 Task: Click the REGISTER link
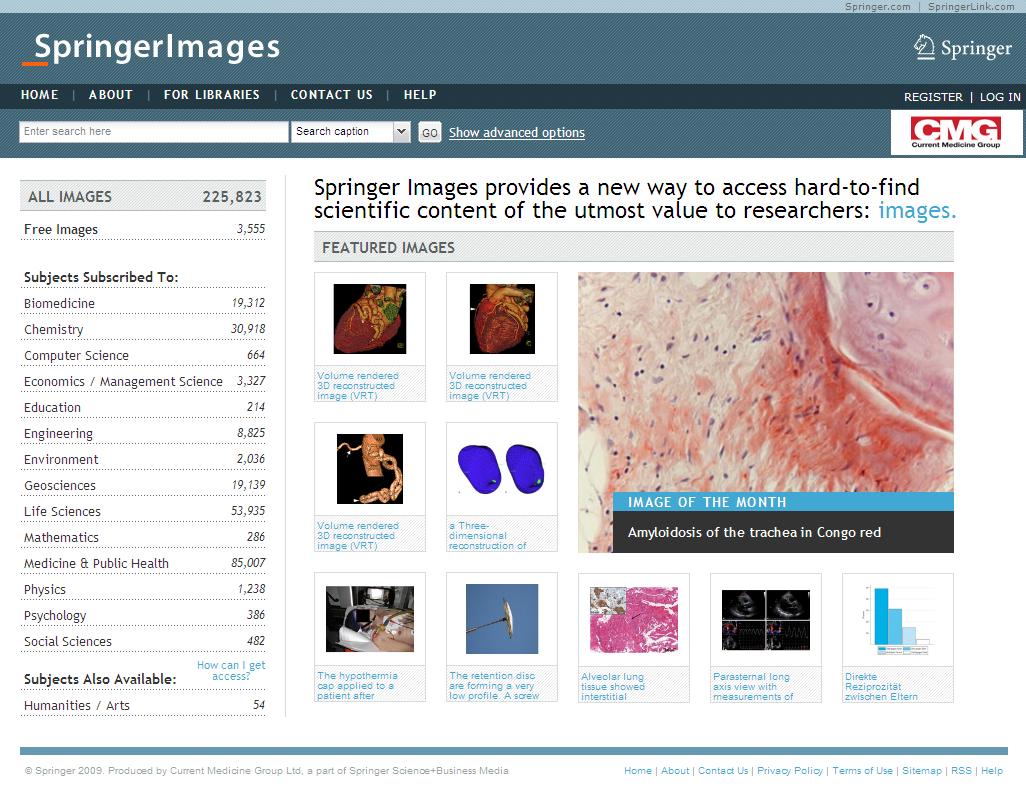[933, 97]
